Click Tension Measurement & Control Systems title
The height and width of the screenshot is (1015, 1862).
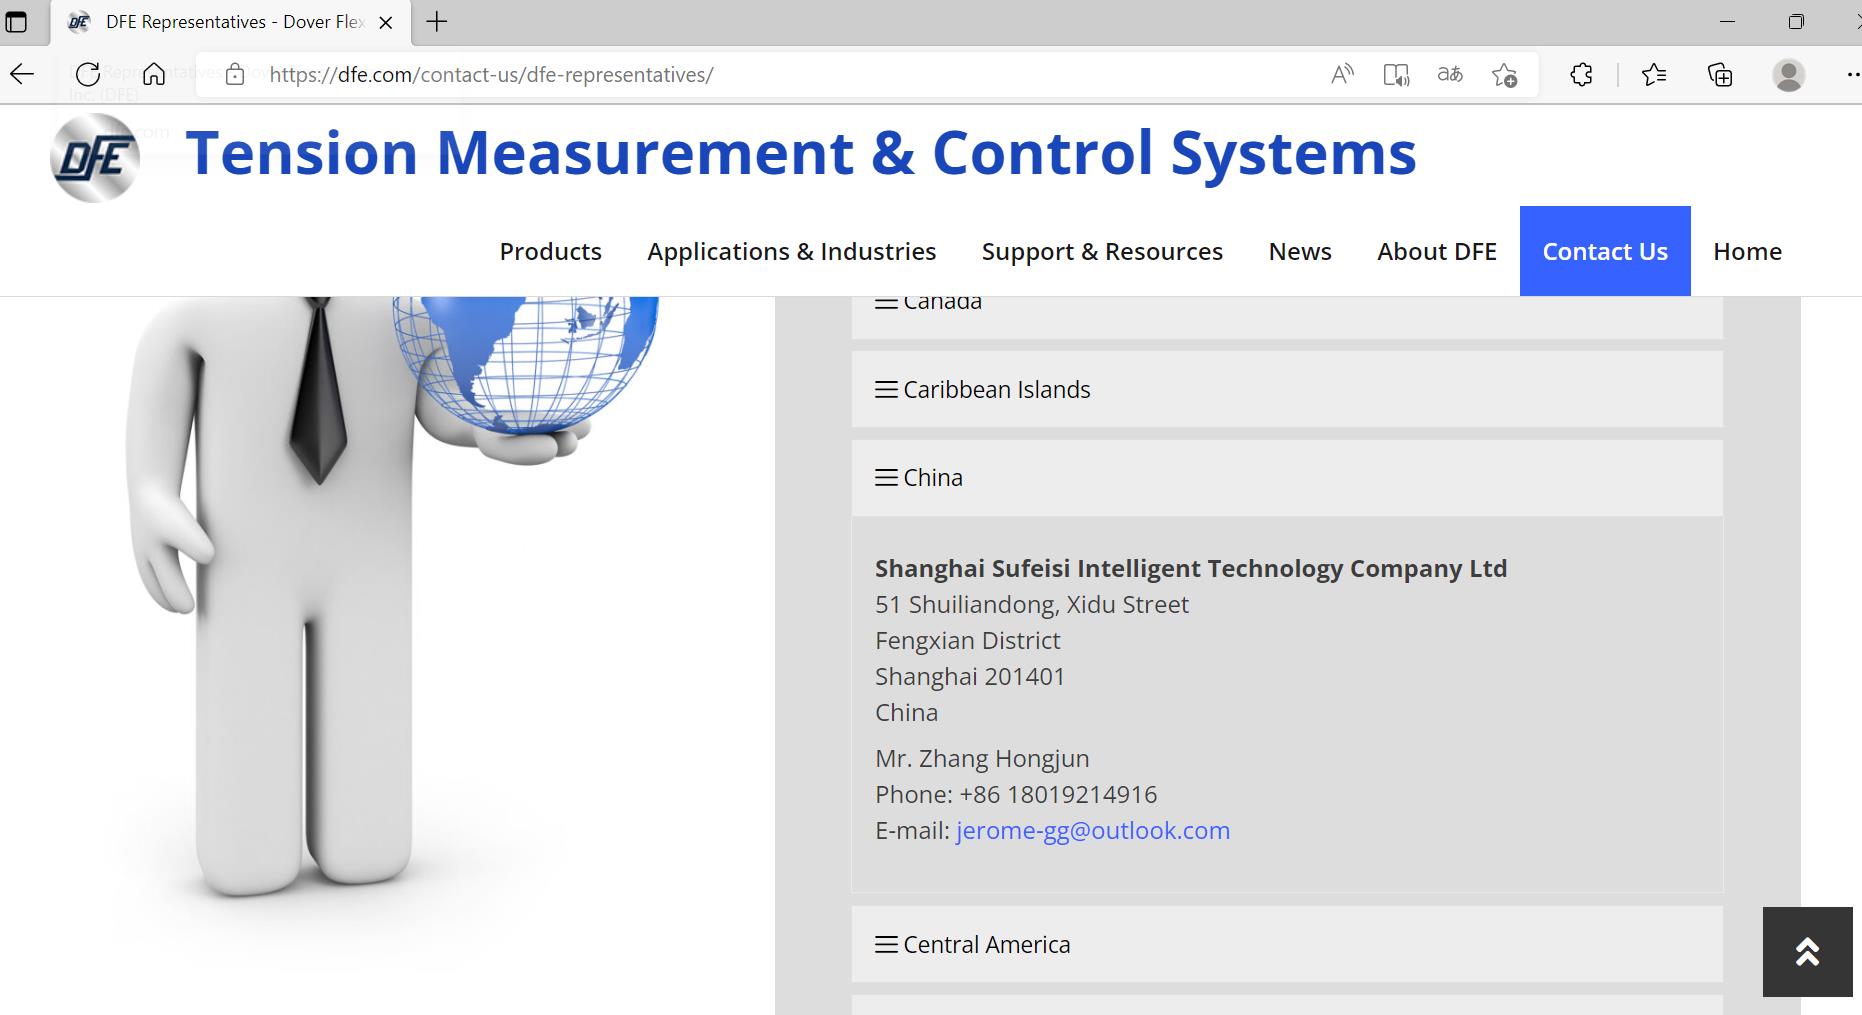click(x=801, y=153)
